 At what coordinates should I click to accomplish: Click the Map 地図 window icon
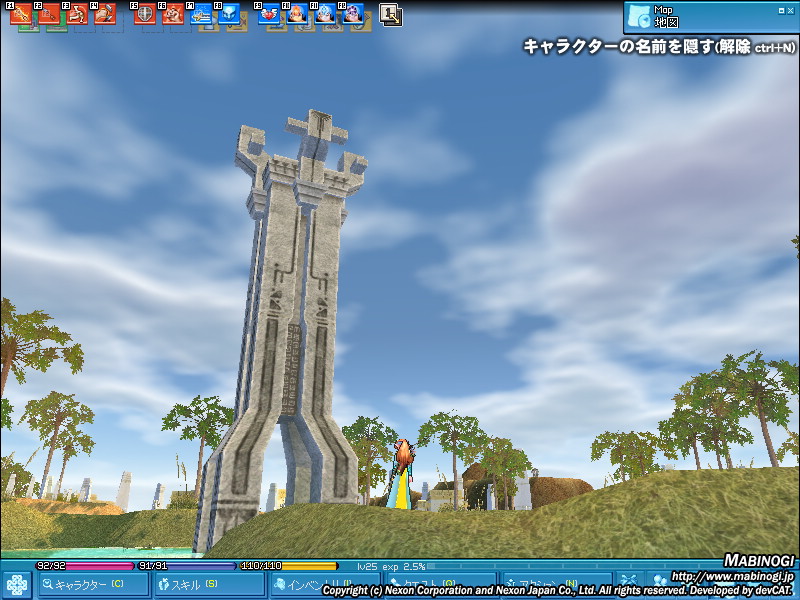pyautogui.click(x=639, y=16)
